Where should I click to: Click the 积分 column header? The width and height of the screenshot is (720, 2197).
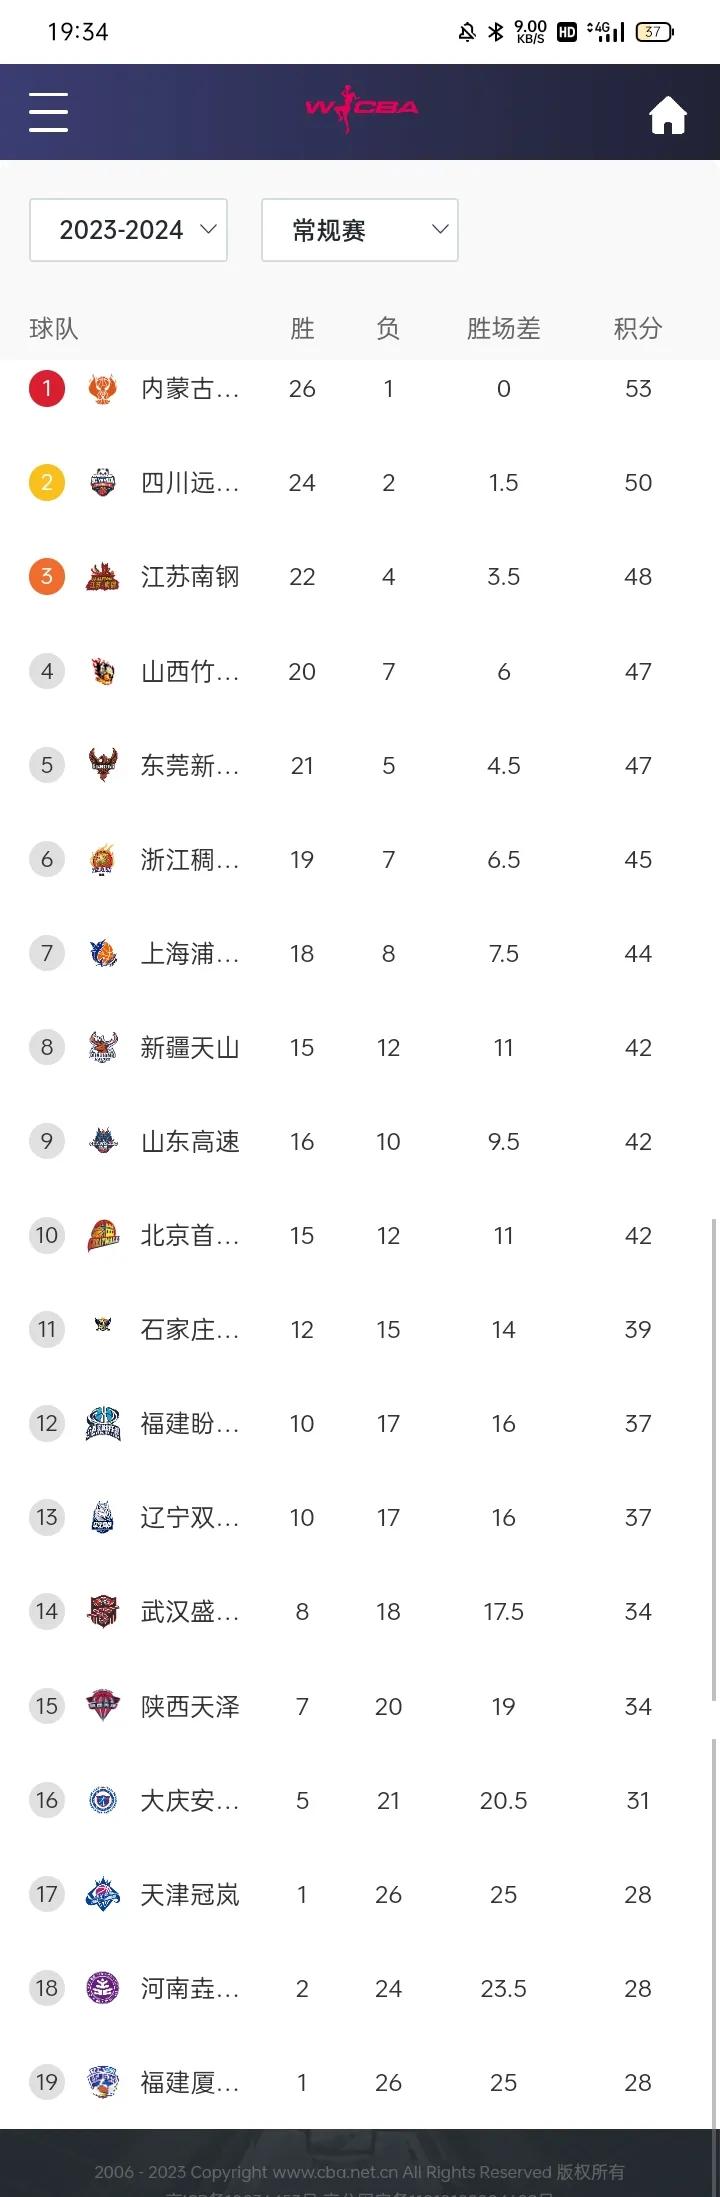pos(638,328)
